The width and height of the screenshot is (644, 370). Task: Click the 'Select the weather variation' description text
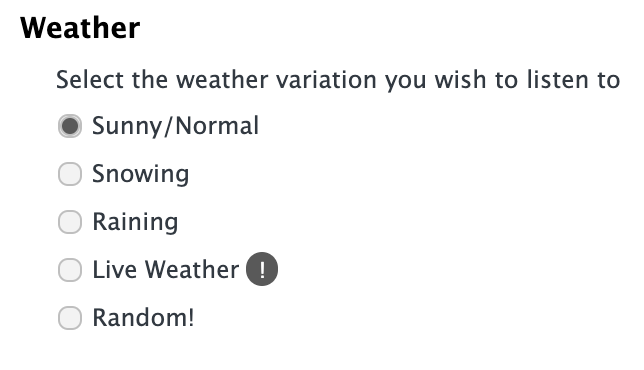(338, 80)
